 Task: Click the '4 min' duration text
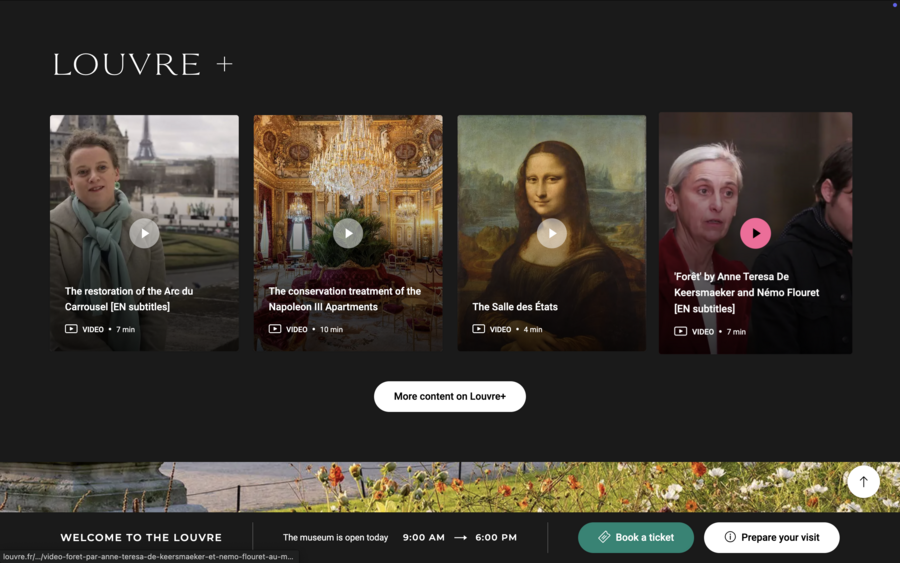[533, 329]
